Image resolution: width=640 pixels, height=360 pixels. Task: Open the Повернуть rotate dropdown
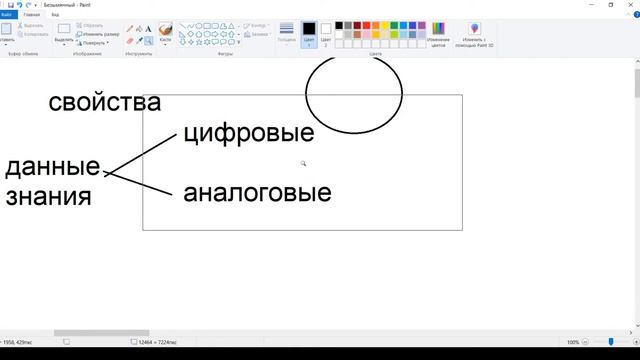93,43
